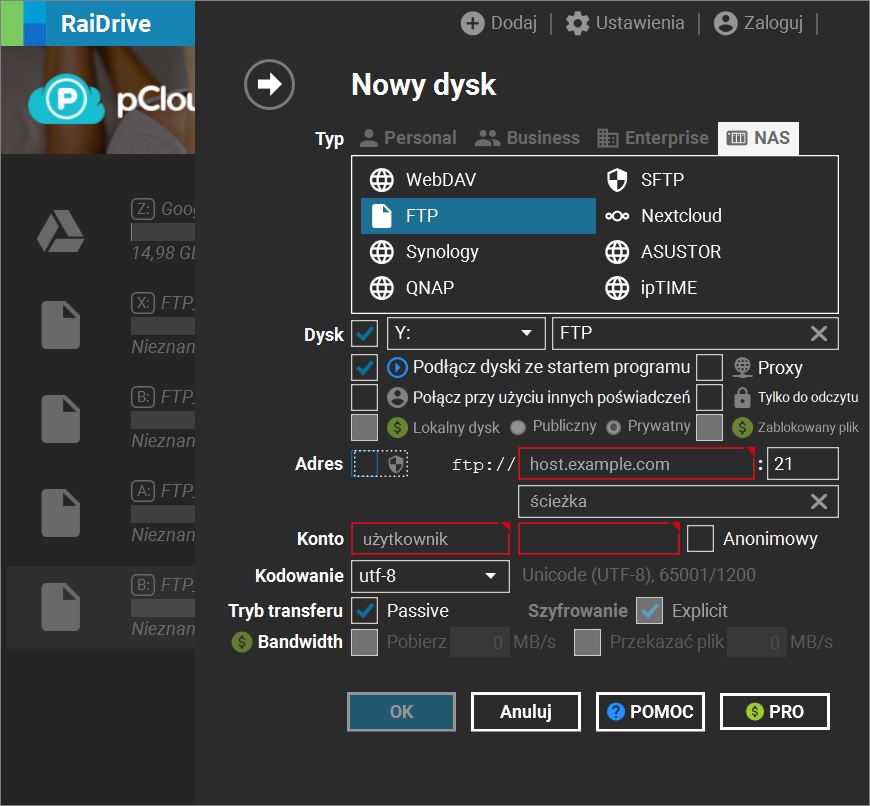Toggle Podłącz dyski ze startem programu

[365, 367]
